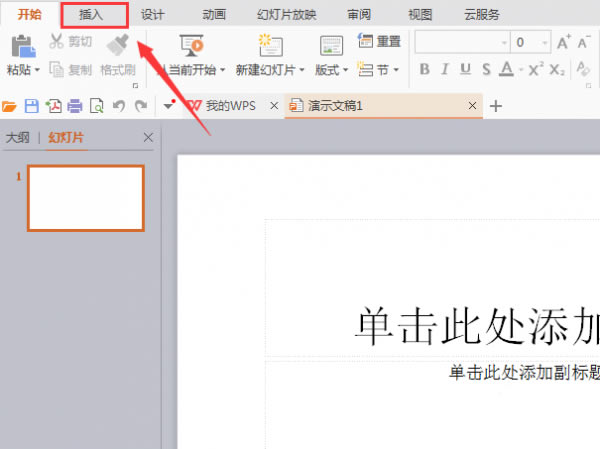Open the Review (审阅) ribbon tab
This screenshot has height=449, width=600.
pos(359,15)
